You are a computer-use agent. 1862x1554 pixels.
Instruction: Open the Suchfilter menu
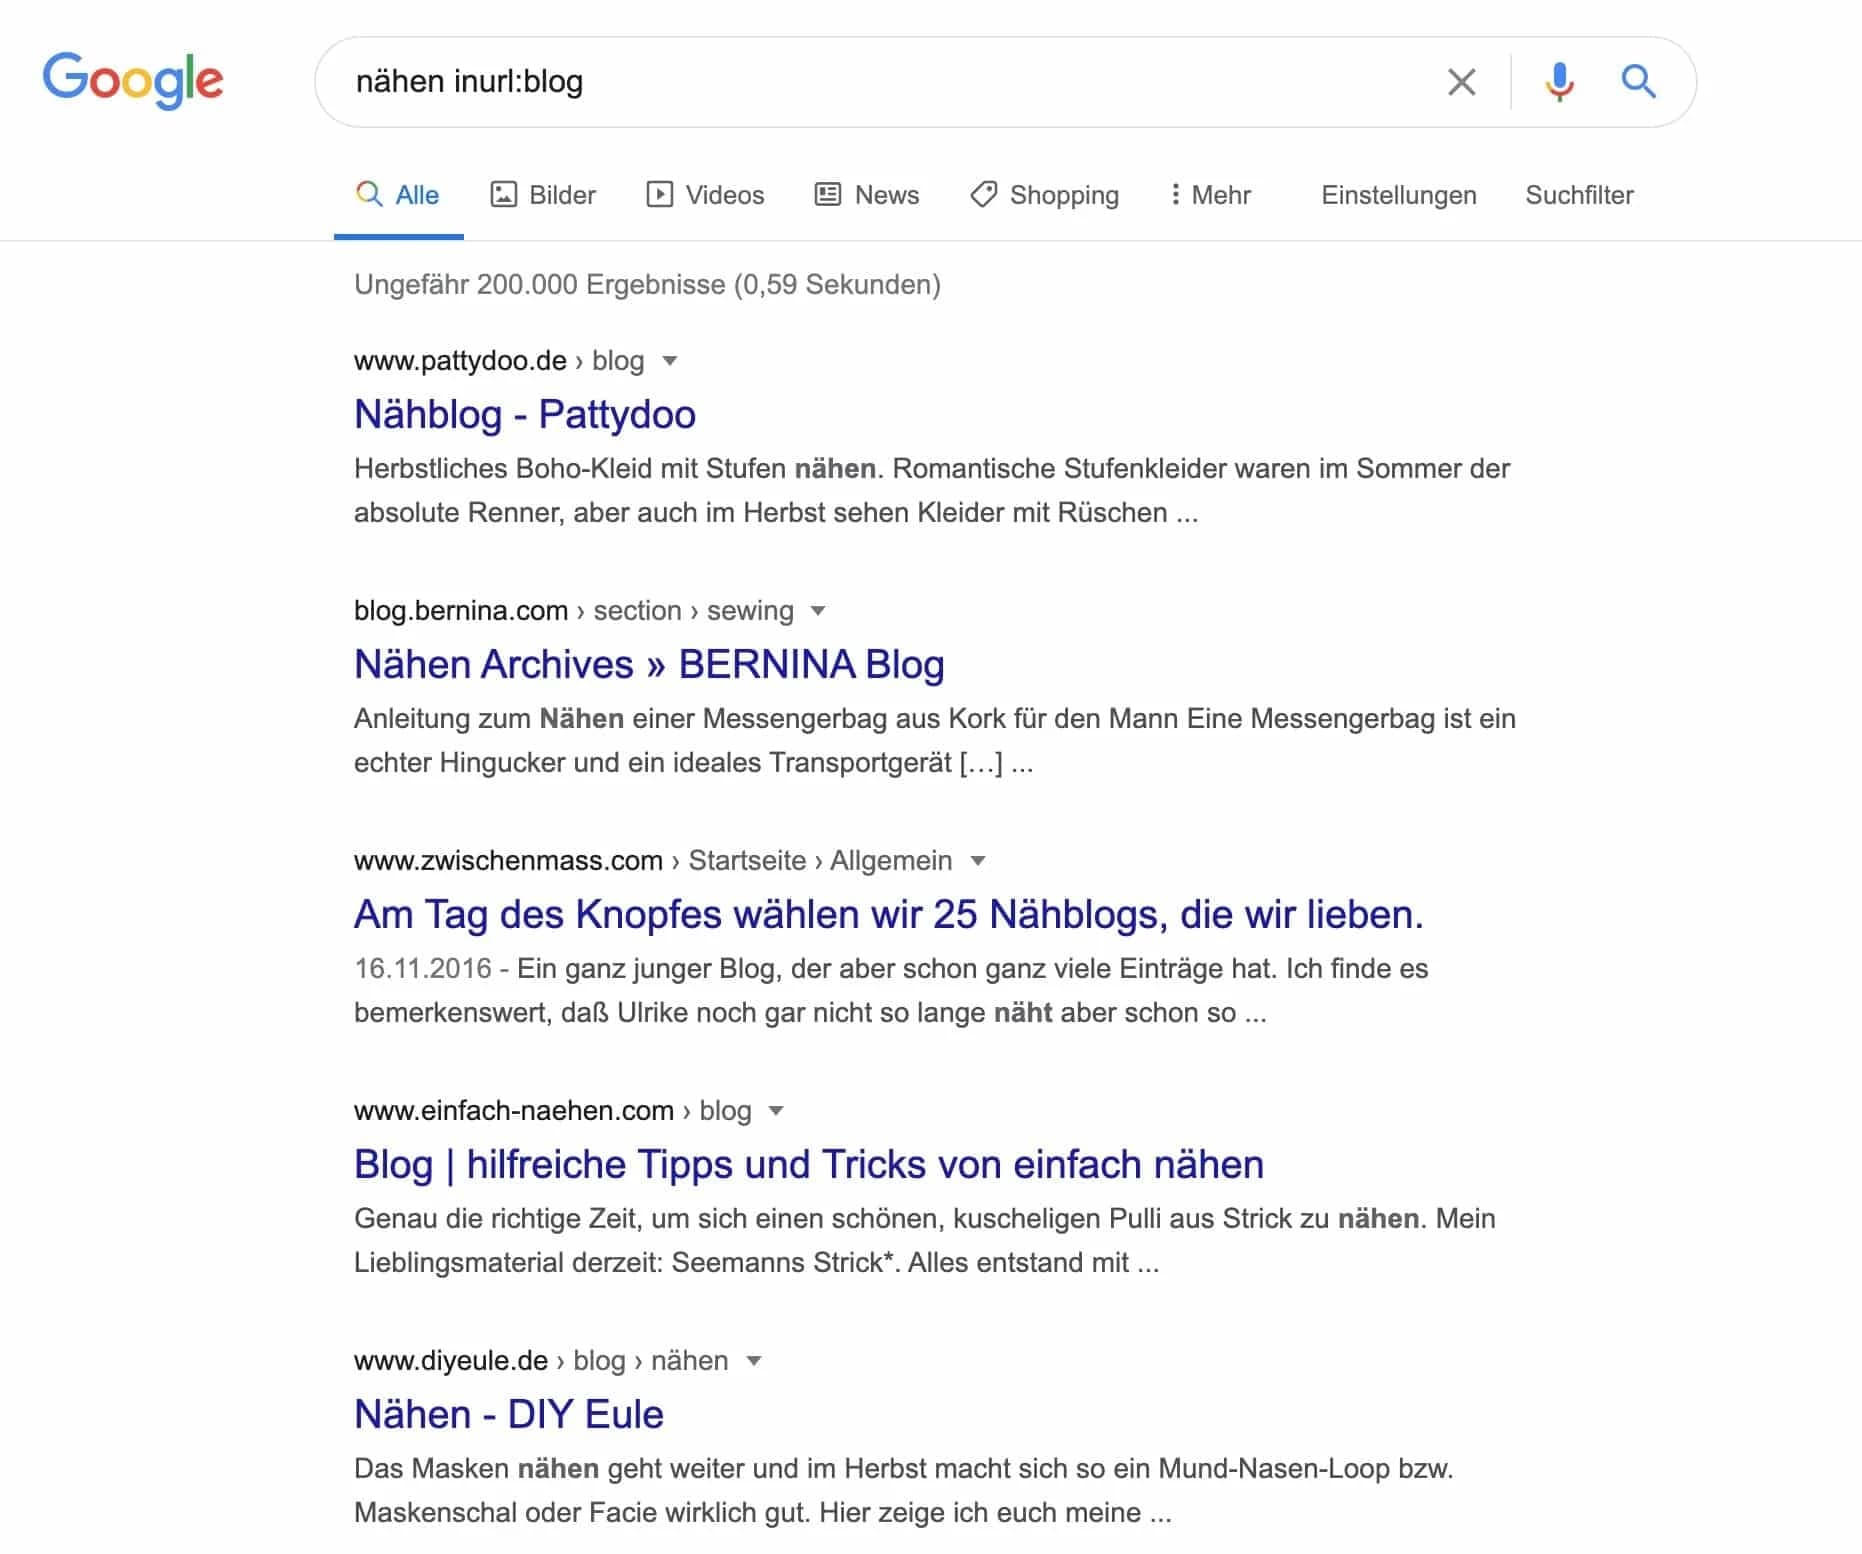(1578, 195)
